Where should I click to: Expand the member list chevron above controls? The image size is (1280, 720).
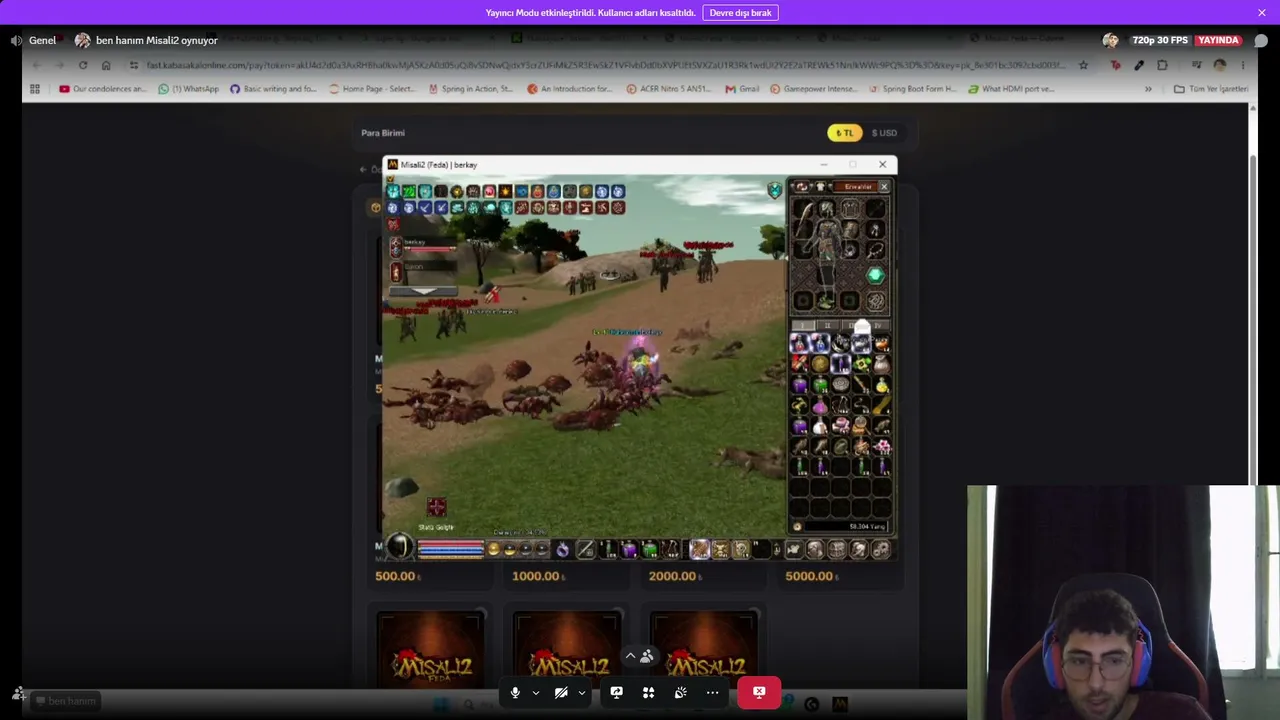click(630, 656)
